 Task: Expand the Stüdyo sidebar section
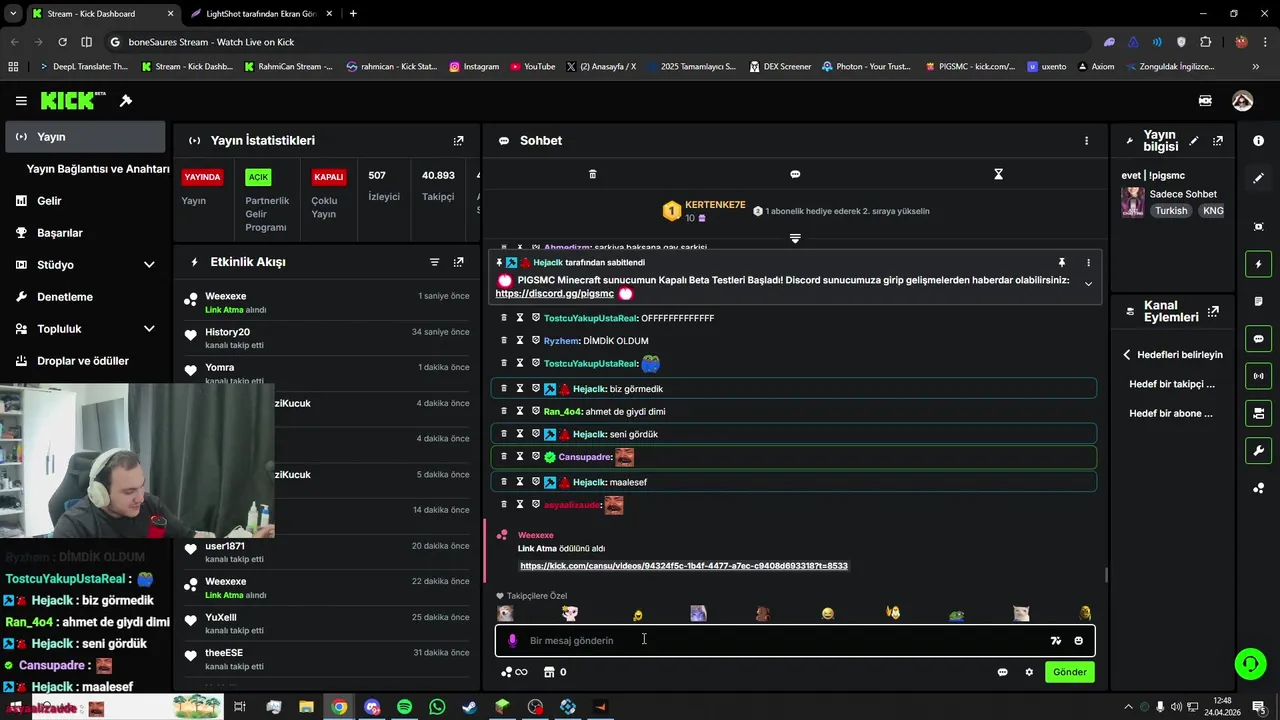[149, 265]
